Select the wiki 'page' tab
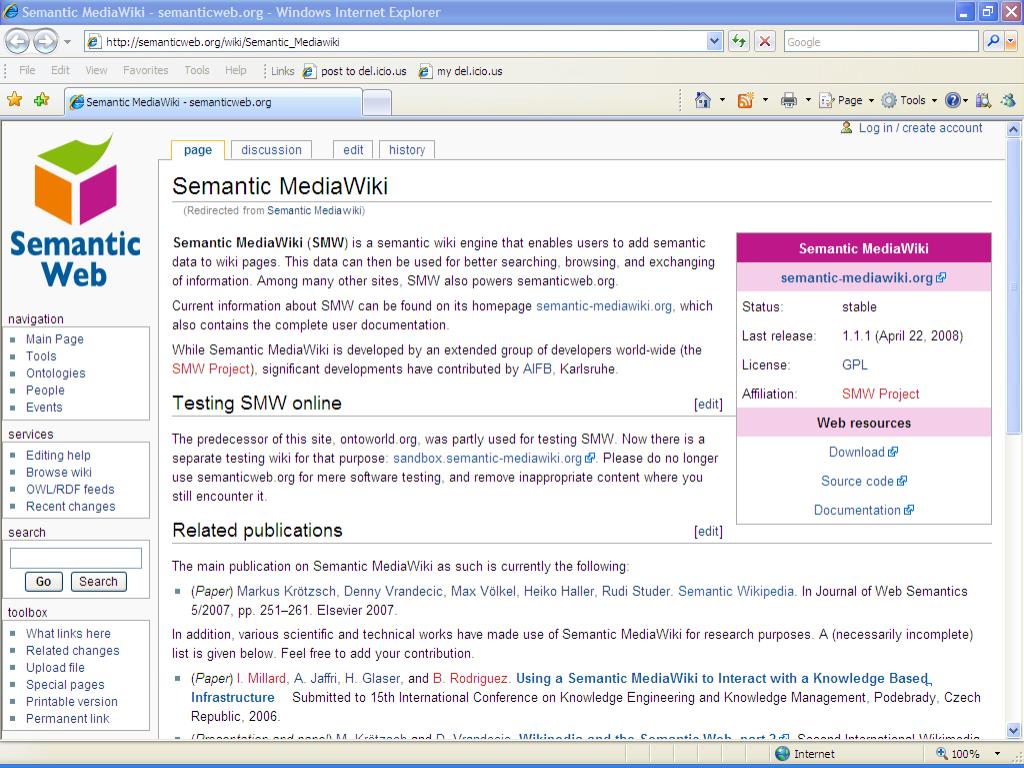Screen dimensions: 1024x768 coord(198,150)
